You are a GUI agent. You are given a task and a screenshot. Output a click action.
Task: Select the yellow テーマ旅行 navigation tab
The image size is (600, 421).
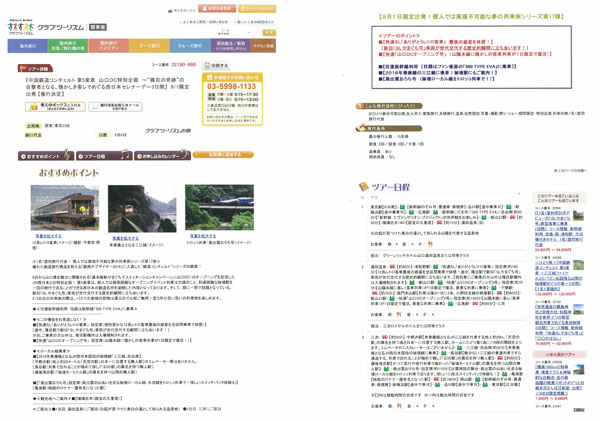149,46
